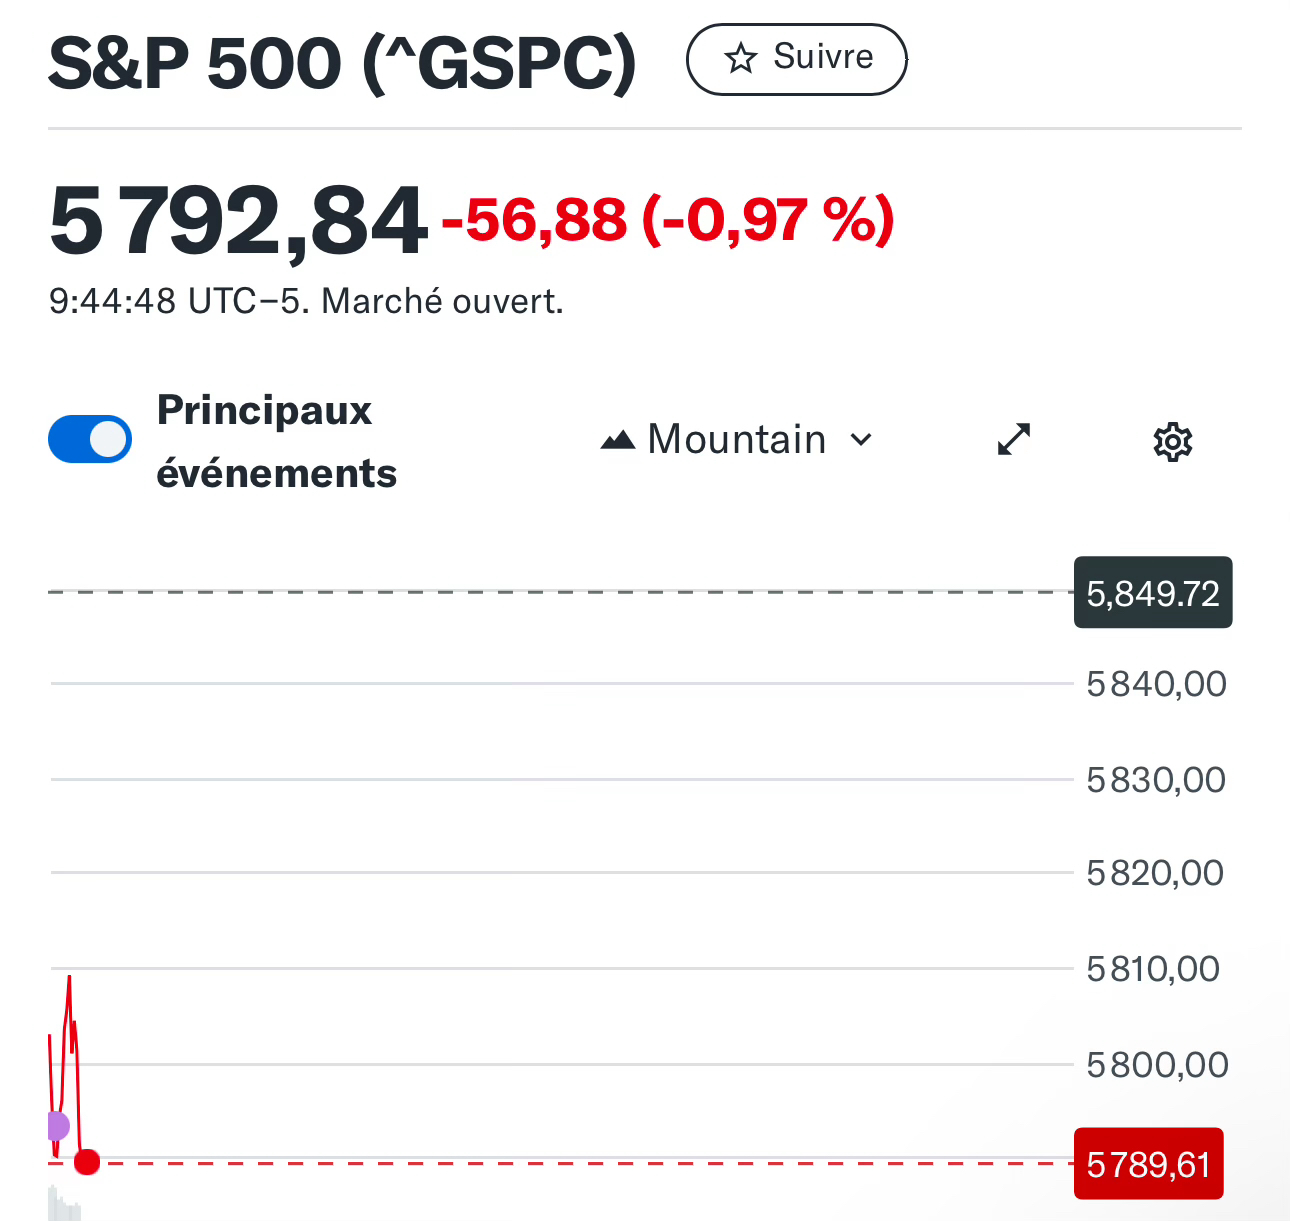Open the chart in fullscreen view

click(x=1014, y=440)
